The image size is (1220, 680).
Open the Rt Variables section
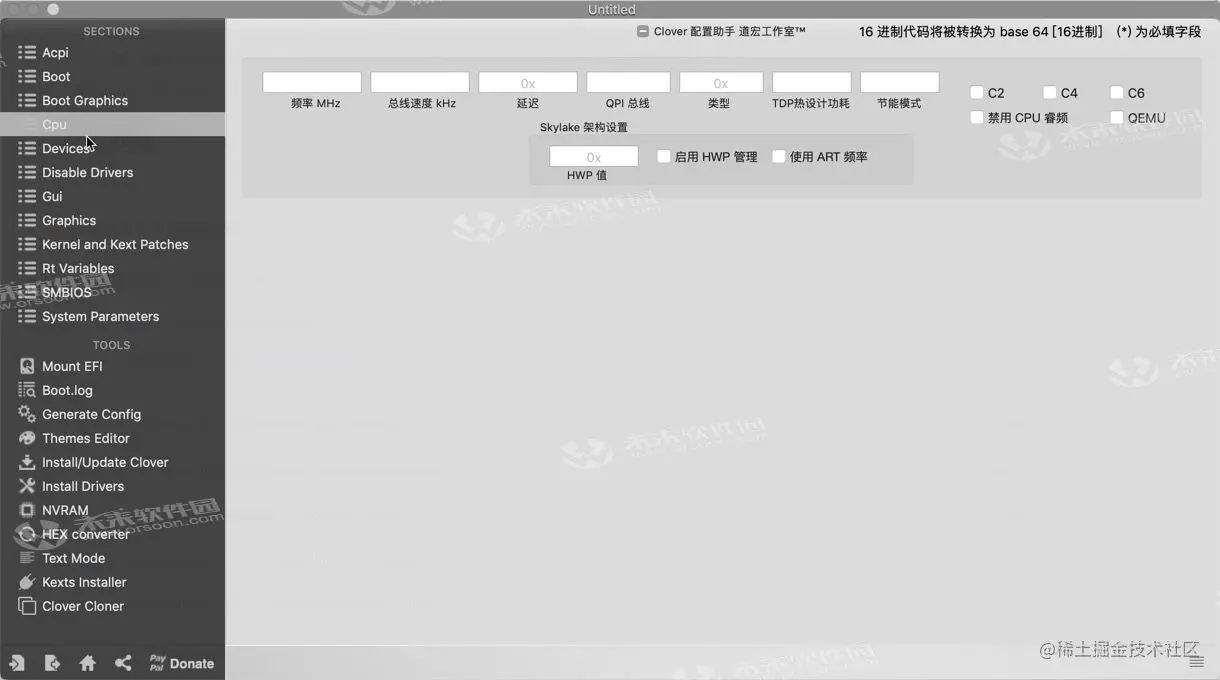pyautogui.click(x=112, y=268)
